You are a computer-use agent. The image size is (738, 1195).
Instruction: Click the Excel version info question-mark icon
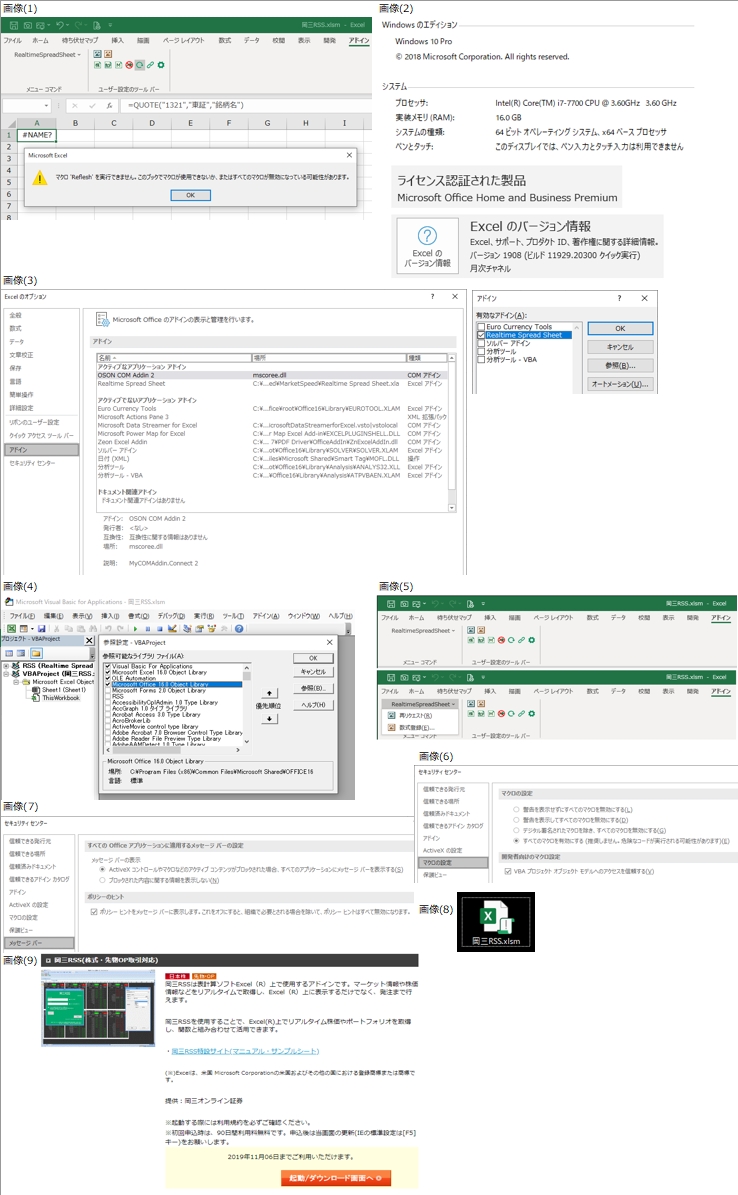pyautogui.click(x=426, y=237)
